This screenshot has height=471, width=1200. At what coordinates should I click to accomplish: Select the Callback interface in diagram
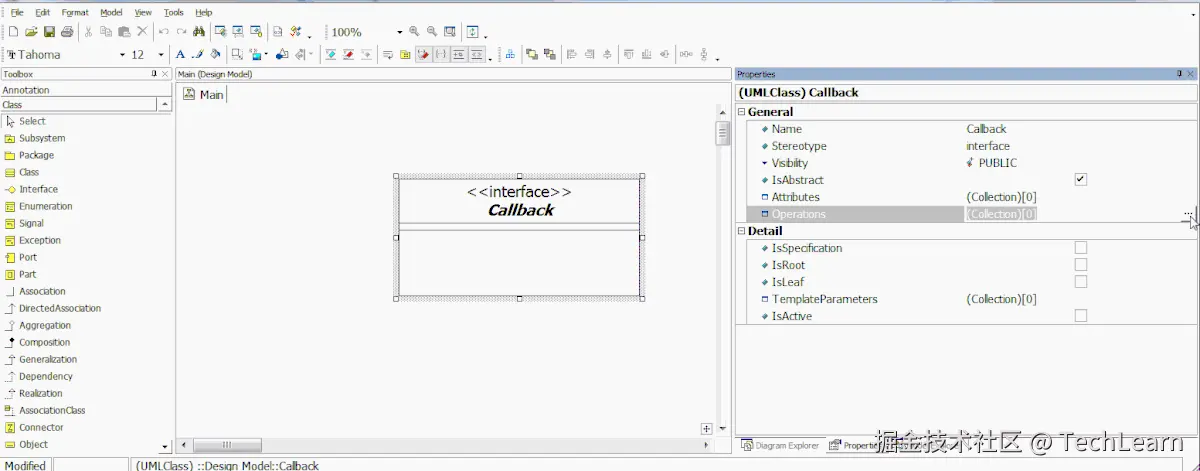pyautogui.click(x=519, y=237)
